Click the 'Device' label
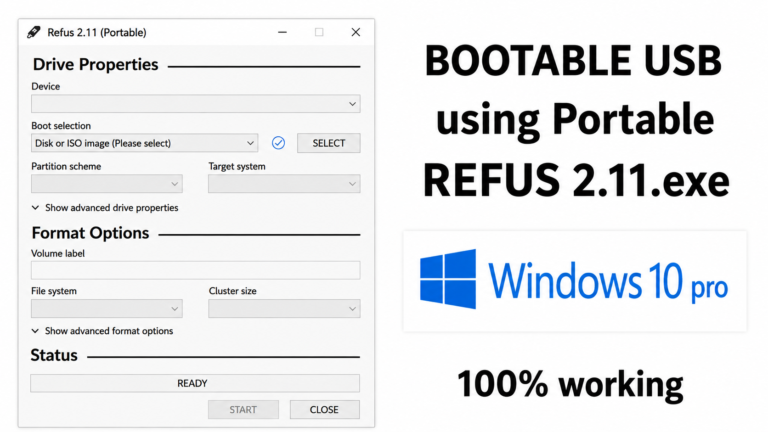The height and width of the screenshot is (432, 768). (x=46, y=87)
